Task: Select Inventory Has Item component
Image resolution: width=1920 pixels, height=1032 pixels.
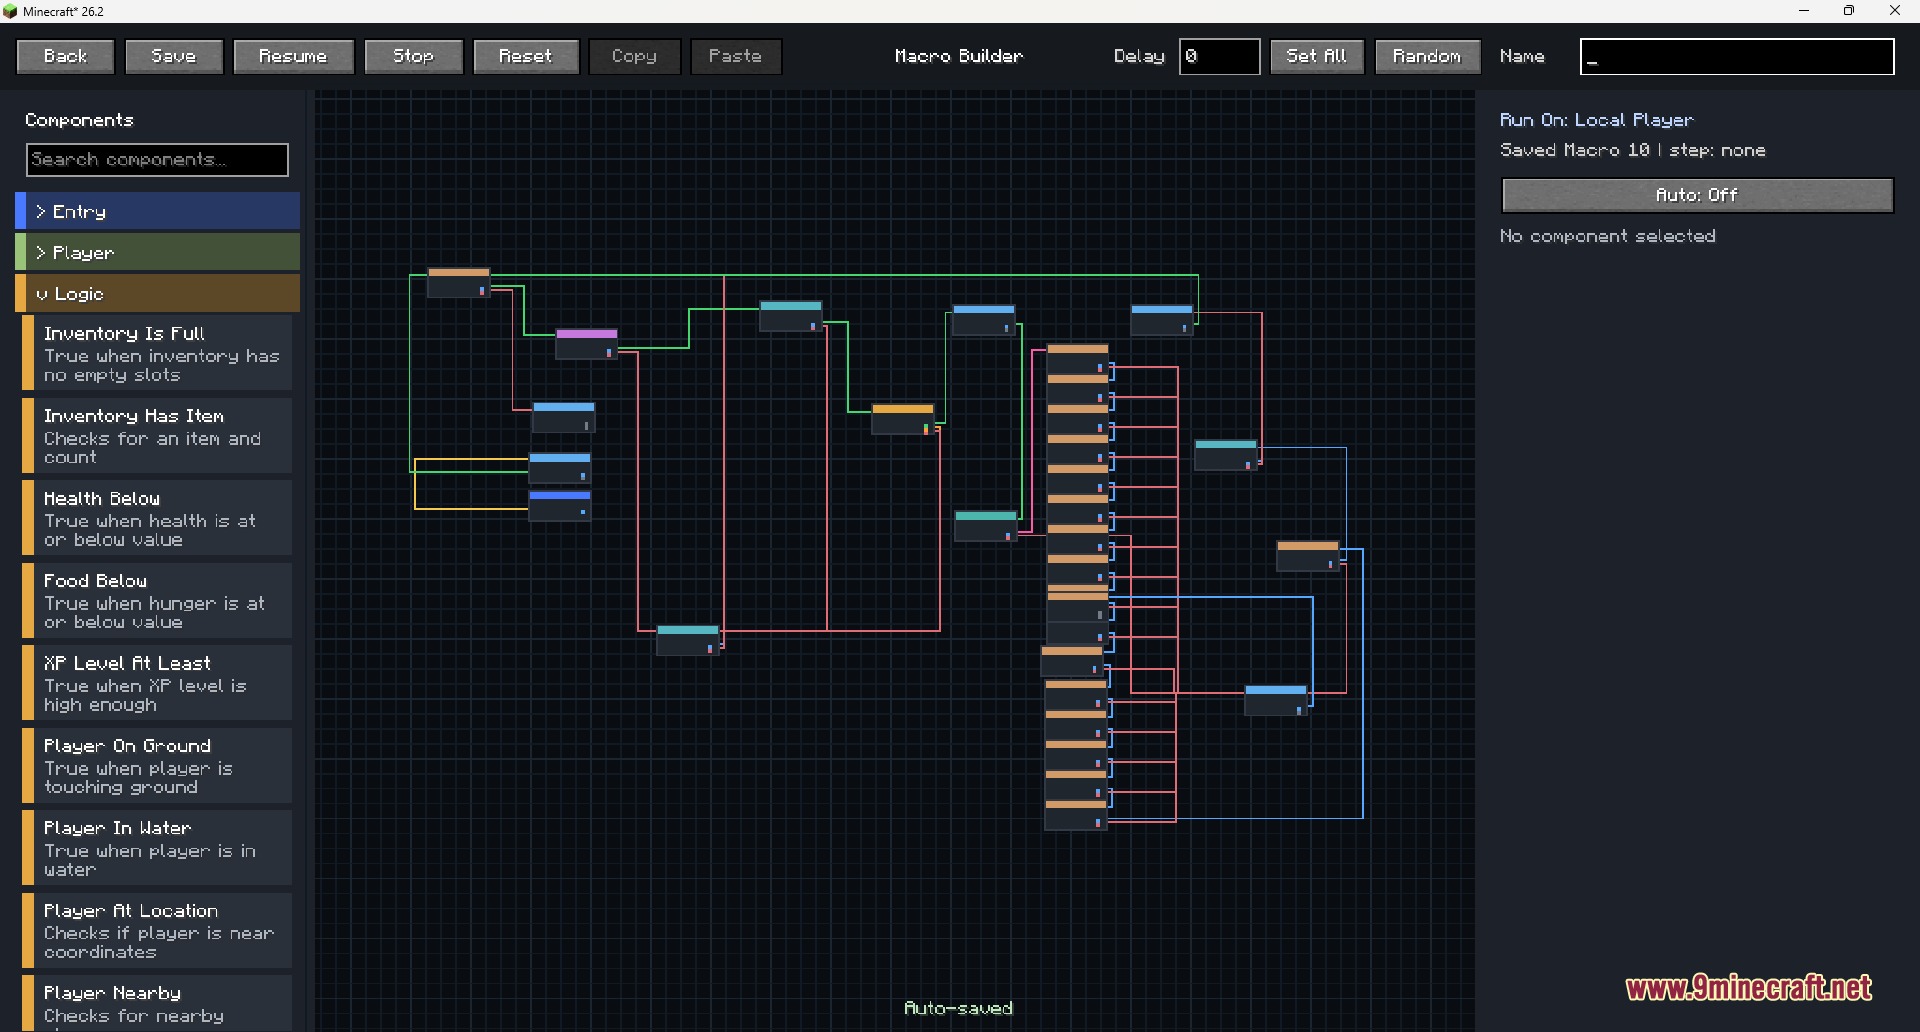Action: pos(158,436)
